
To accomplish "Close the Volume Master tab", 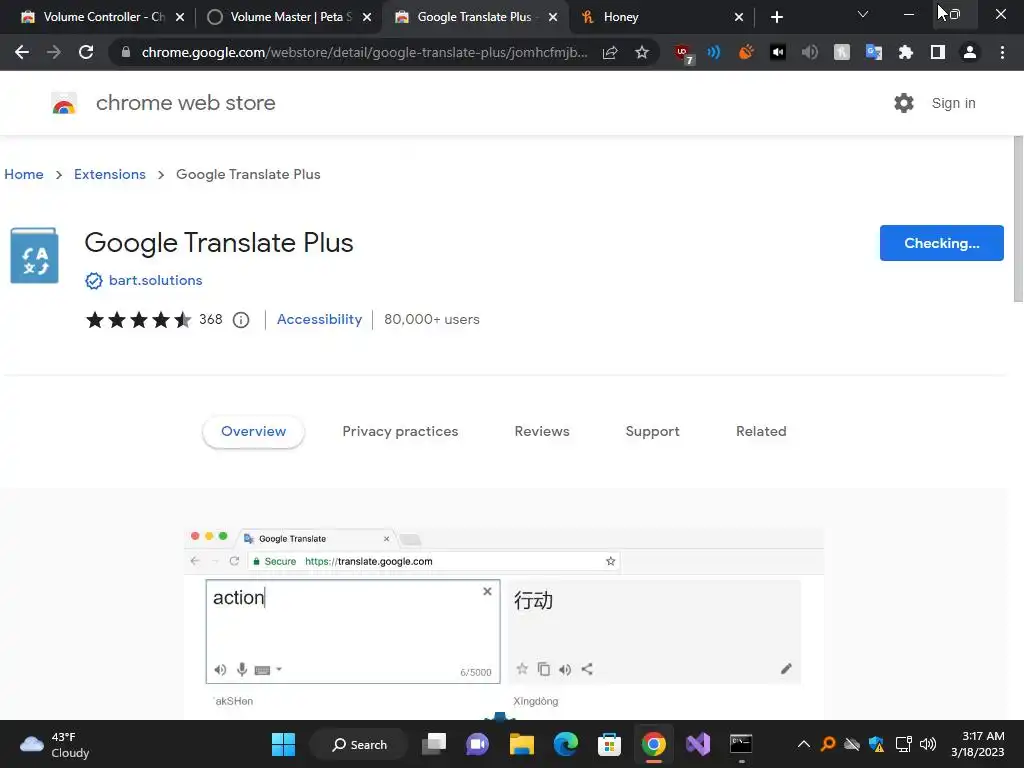I will [367, 17].
